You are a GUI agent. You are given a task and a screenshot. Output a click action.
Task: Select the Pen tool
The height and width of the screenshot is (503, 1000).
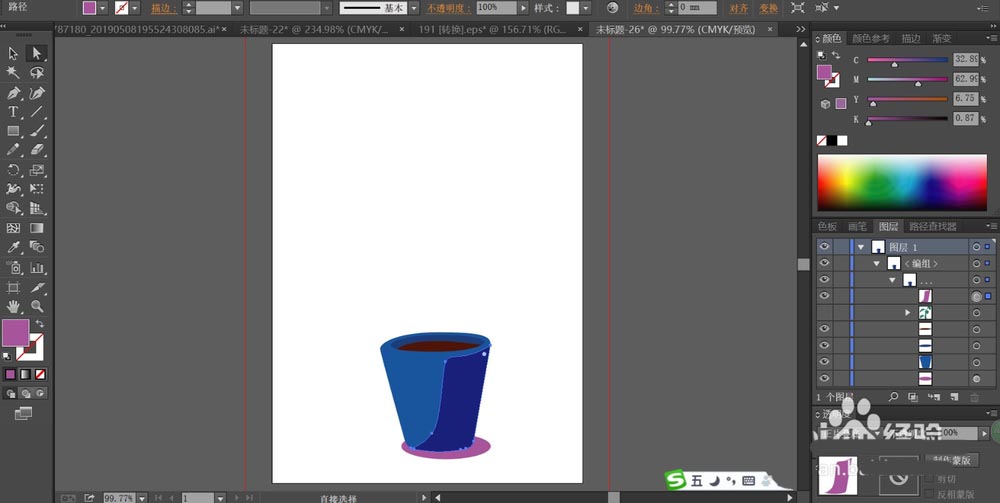(13, 93)
